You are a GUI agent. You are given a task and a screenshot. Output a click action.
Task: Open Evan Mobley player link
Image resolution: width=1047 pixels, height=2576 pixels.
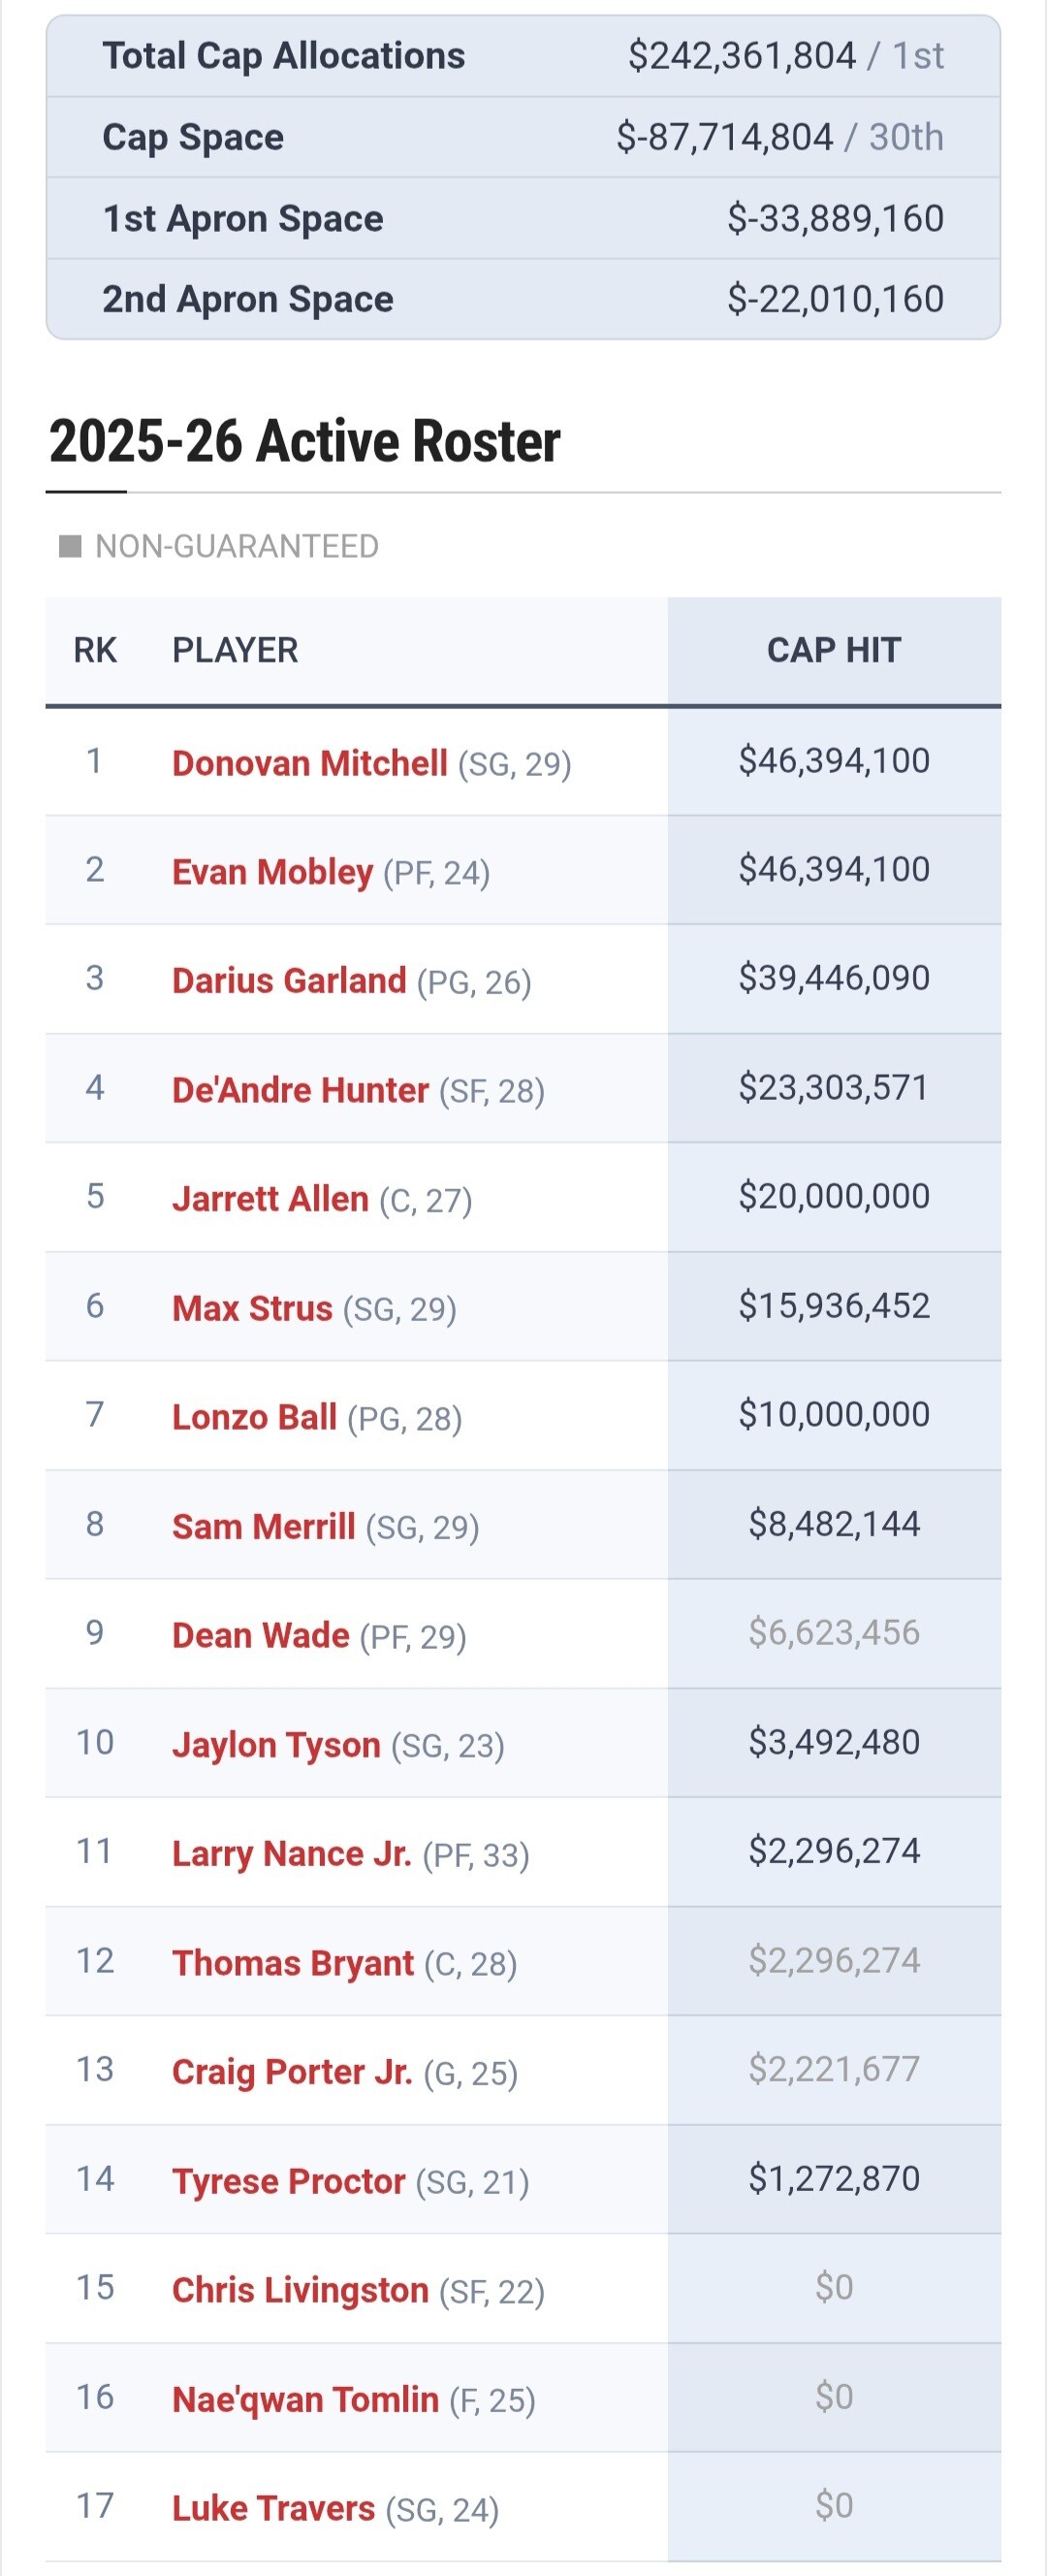click(x=272, y=872)
